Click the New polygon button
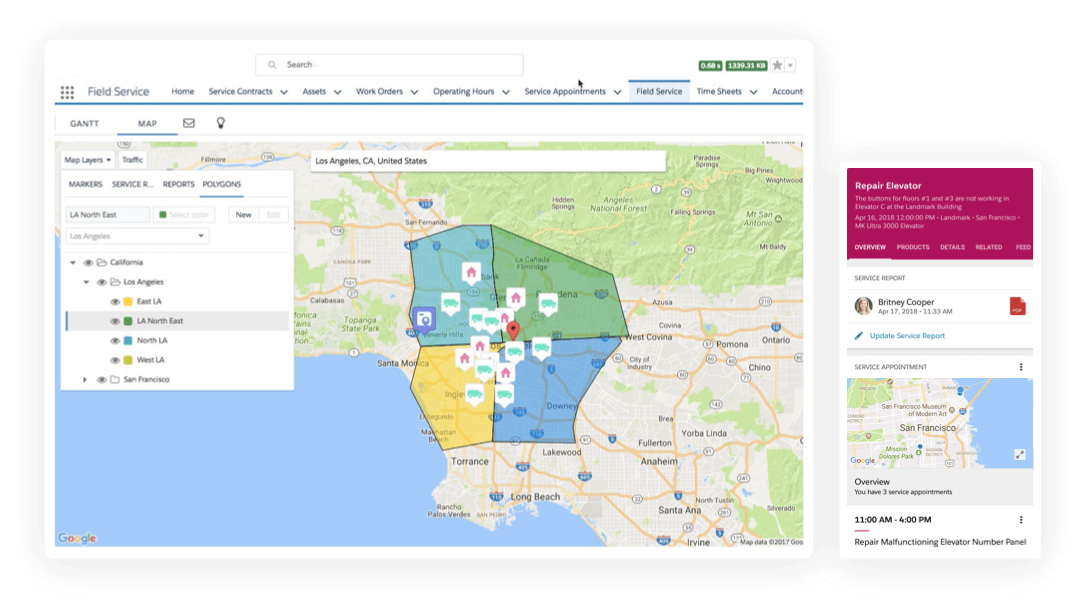The image size is (1086, 608). point(243,215)
